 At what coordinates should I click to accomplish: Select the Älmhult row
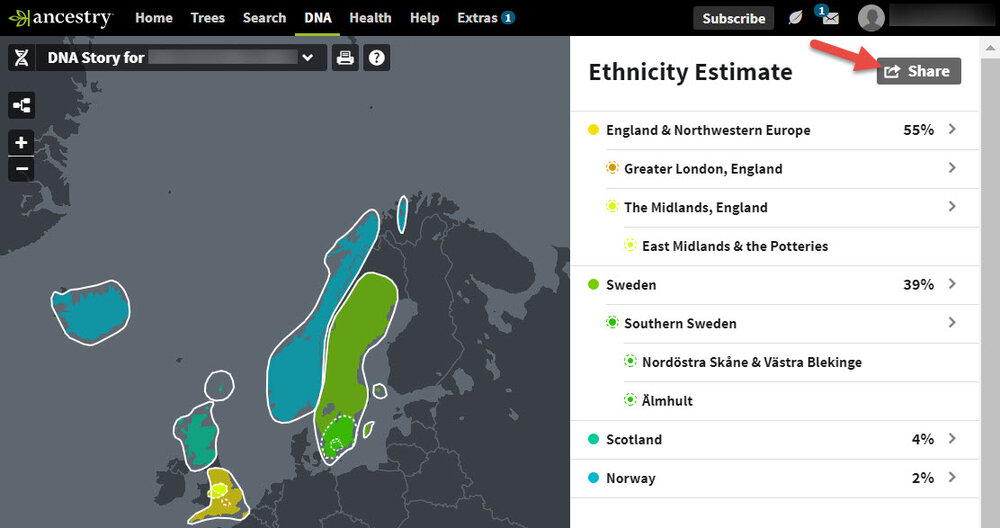click(801, 400)
